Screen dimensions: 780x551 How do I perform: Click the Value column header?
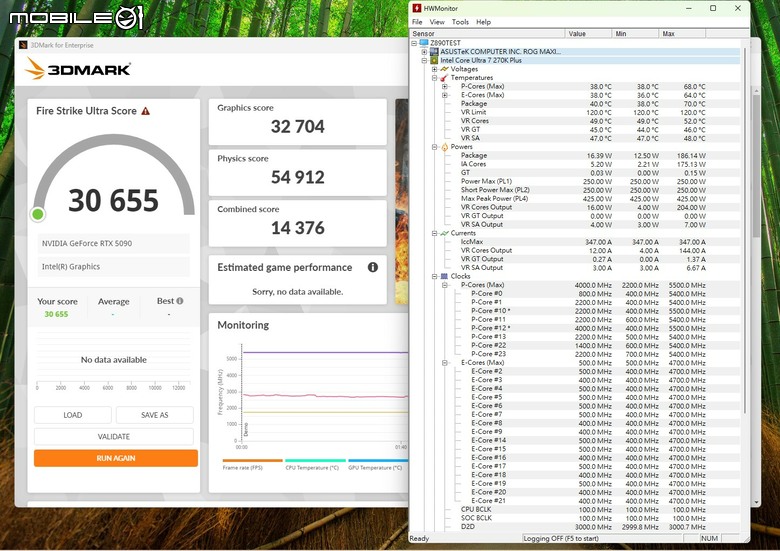[588, 33]
